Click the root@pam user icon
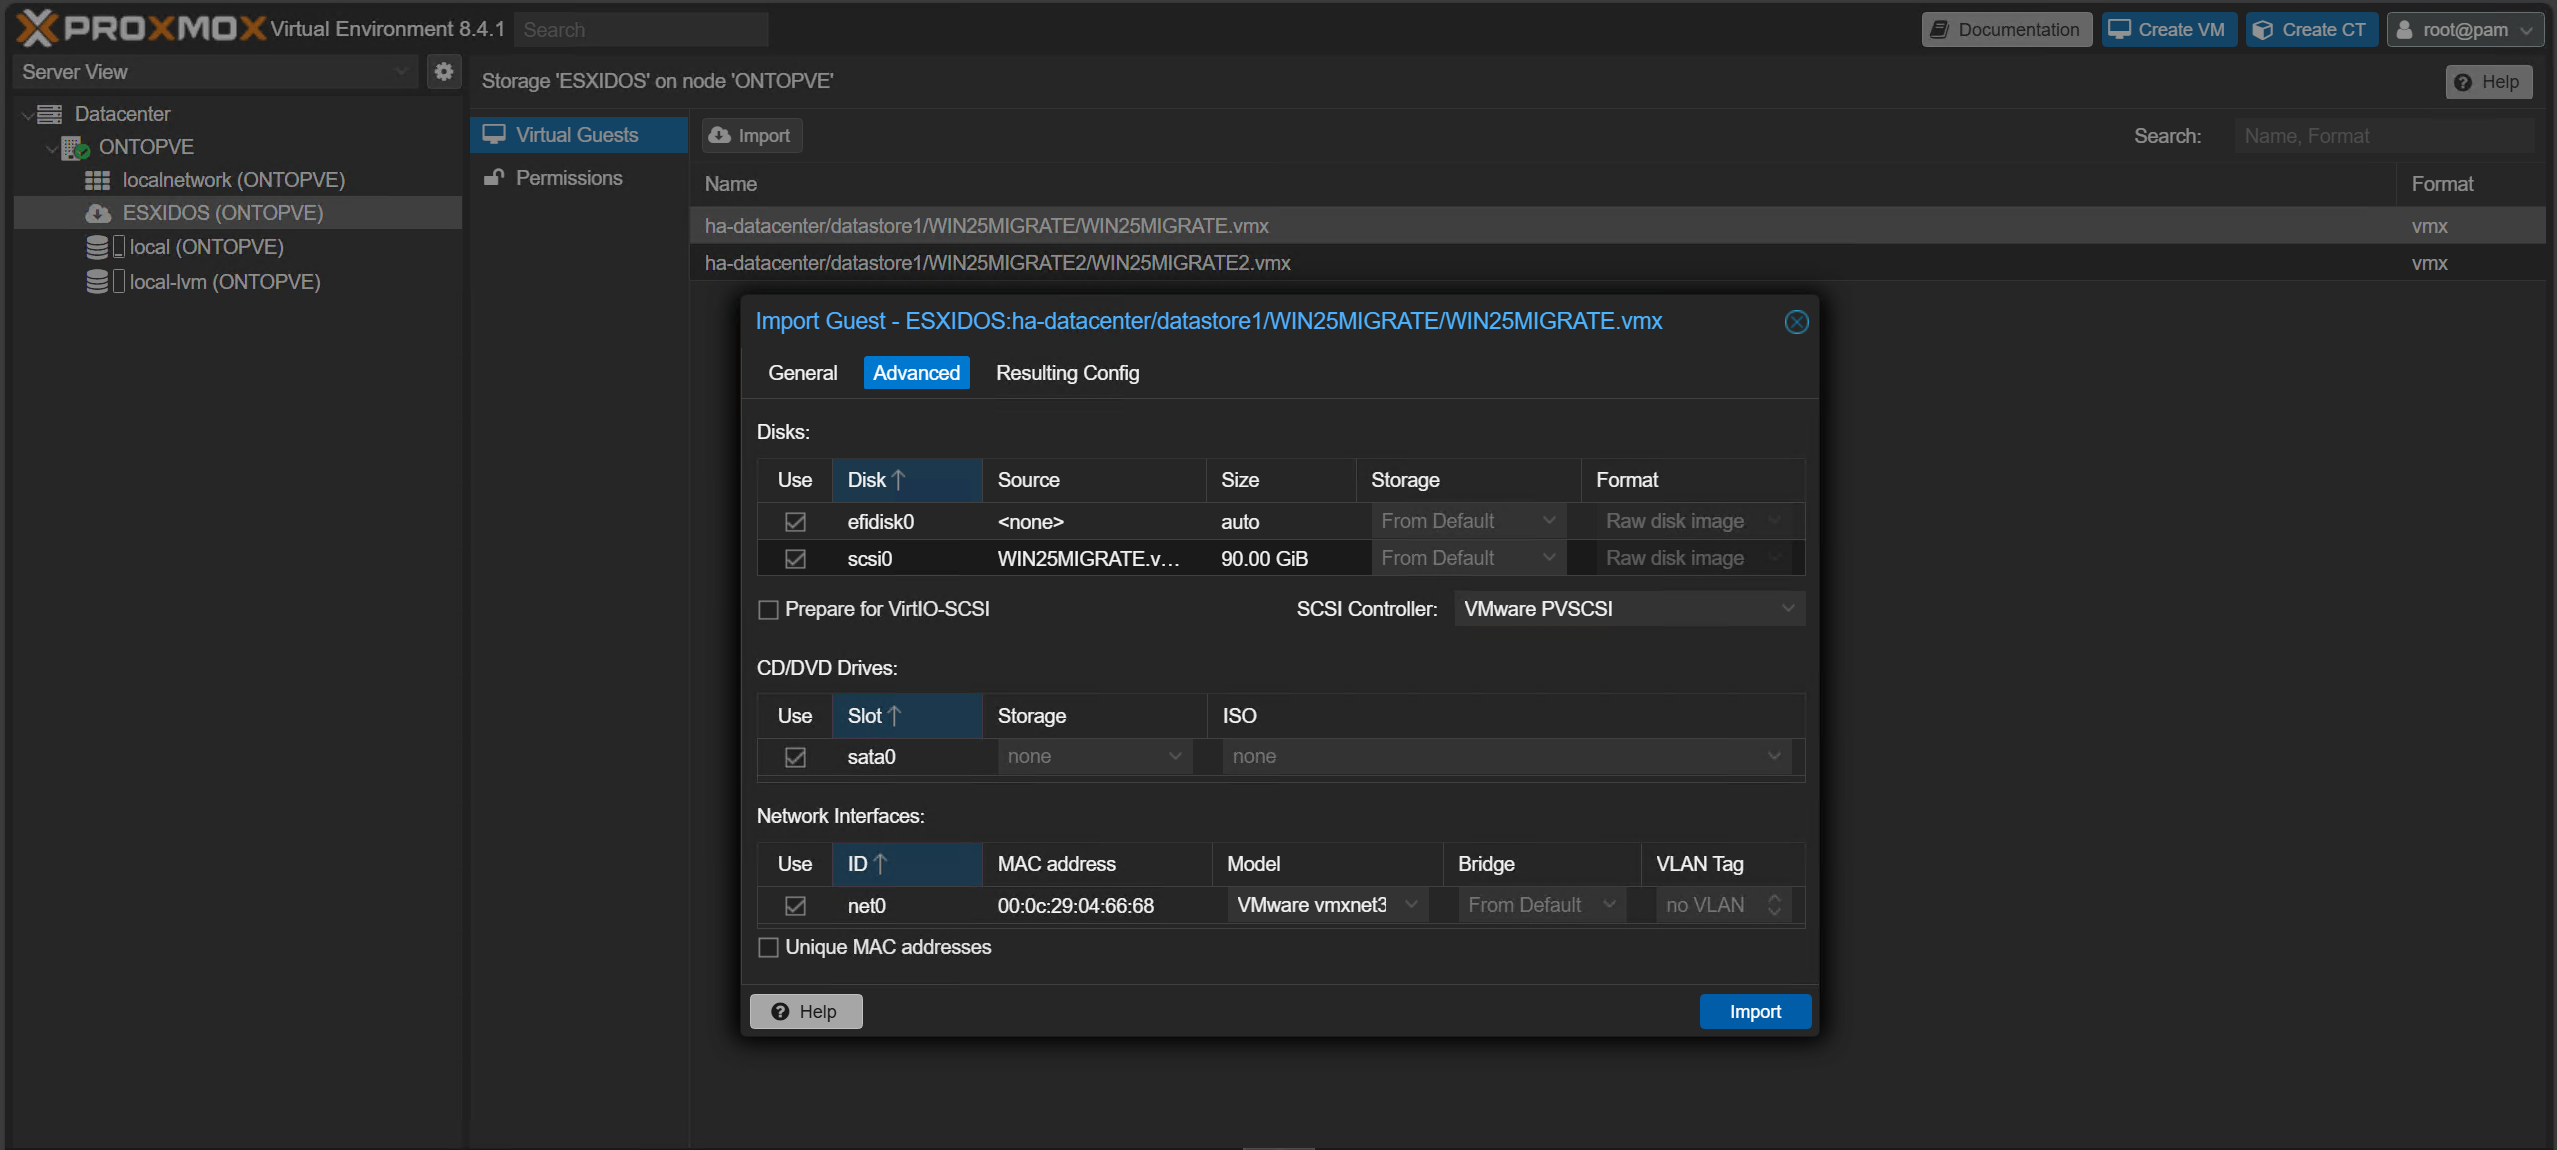Image resolution: width=2557 pixels, height=1150 pixels. pyautogui.click(x=2405, y=29)
